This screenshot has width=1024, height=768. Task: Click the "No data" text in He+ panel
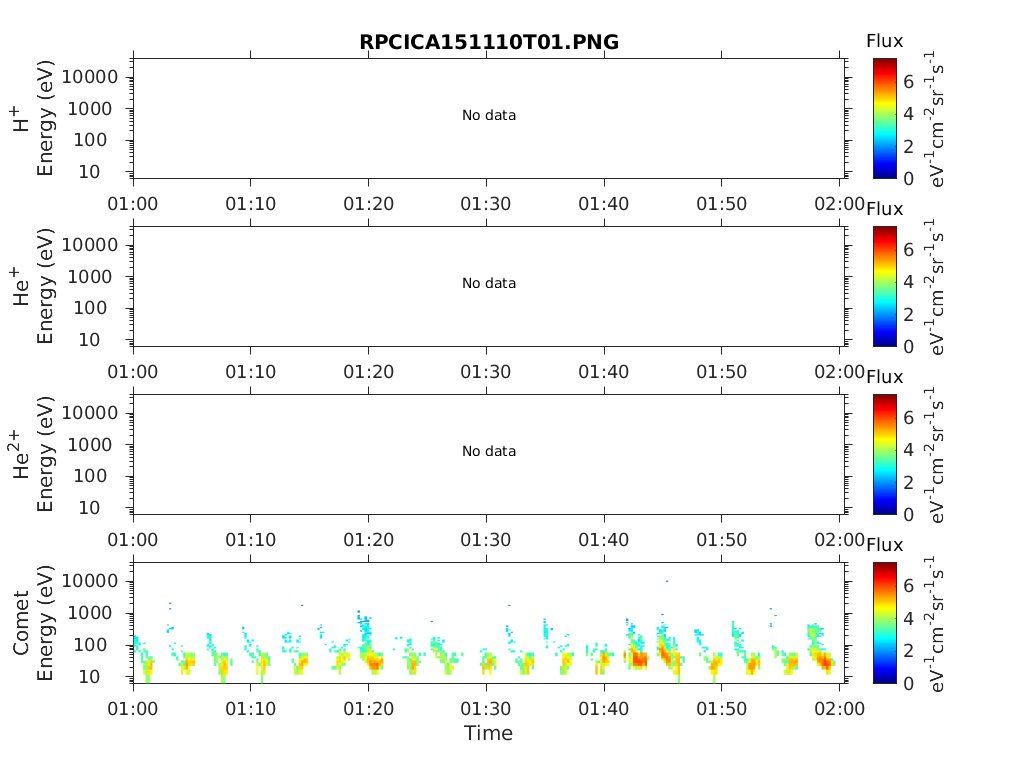pyautogui.click(x=489, y=283)
